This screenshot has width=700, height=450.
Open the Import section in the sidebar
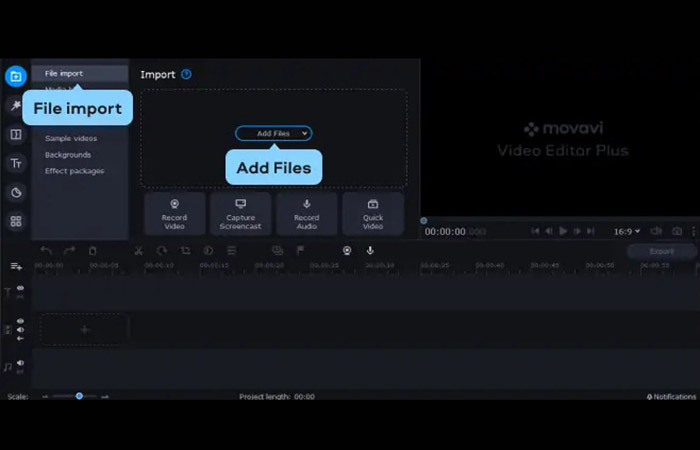coord(16,76)
